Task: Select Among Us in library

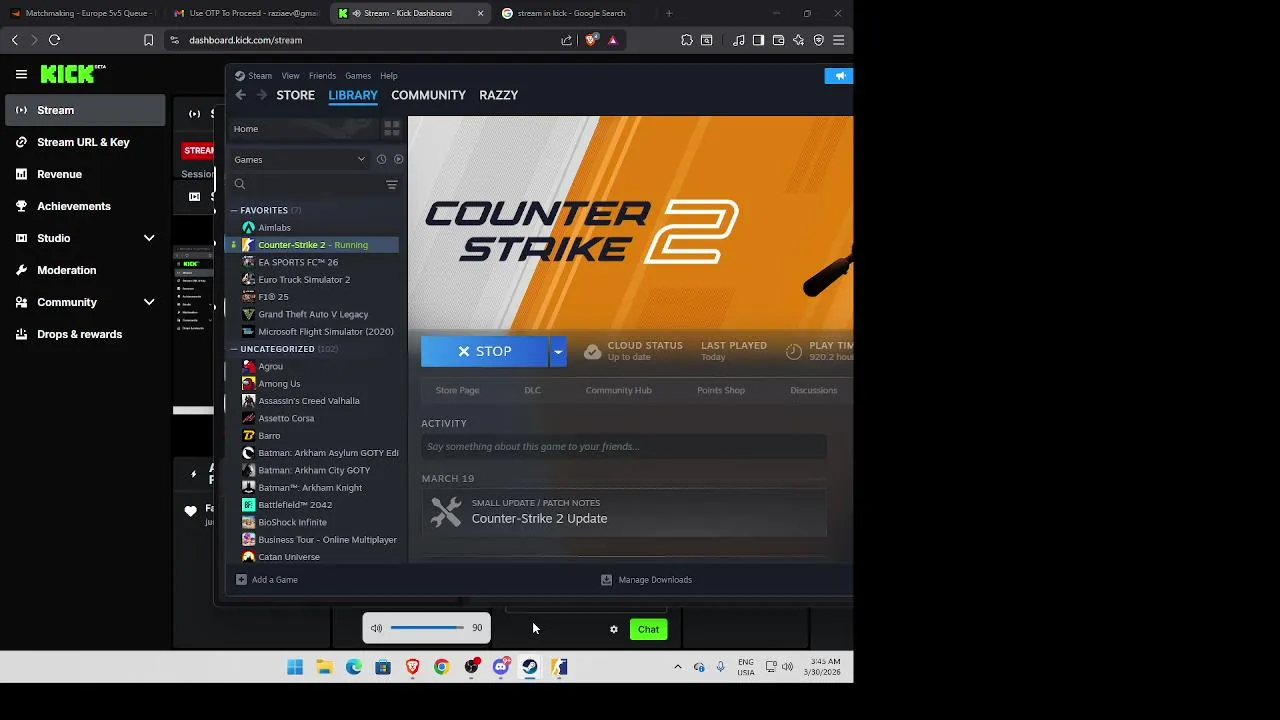Action: (279, 384)
